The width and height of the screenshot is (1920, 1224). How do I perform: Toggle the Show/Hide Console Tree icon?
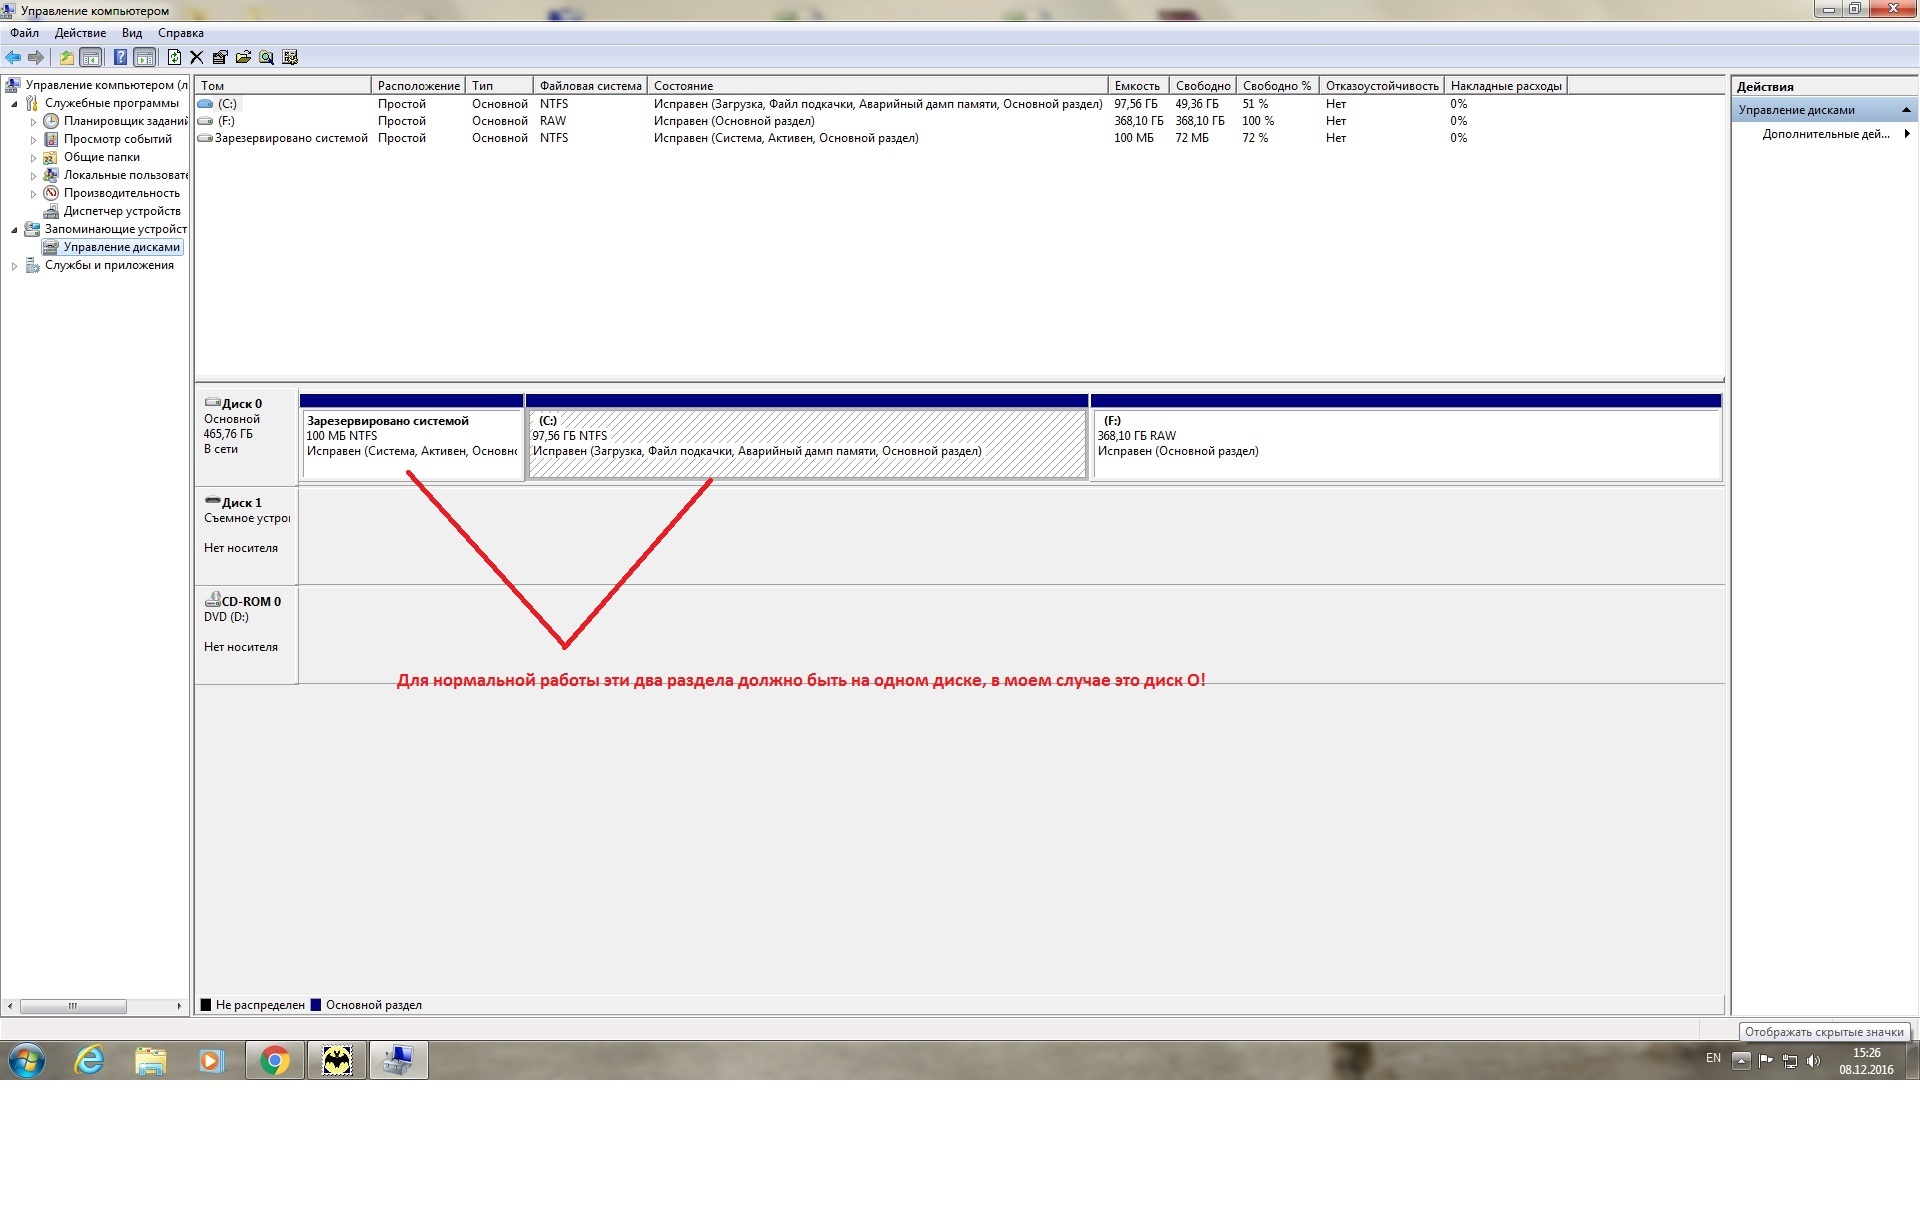point(91,57)
